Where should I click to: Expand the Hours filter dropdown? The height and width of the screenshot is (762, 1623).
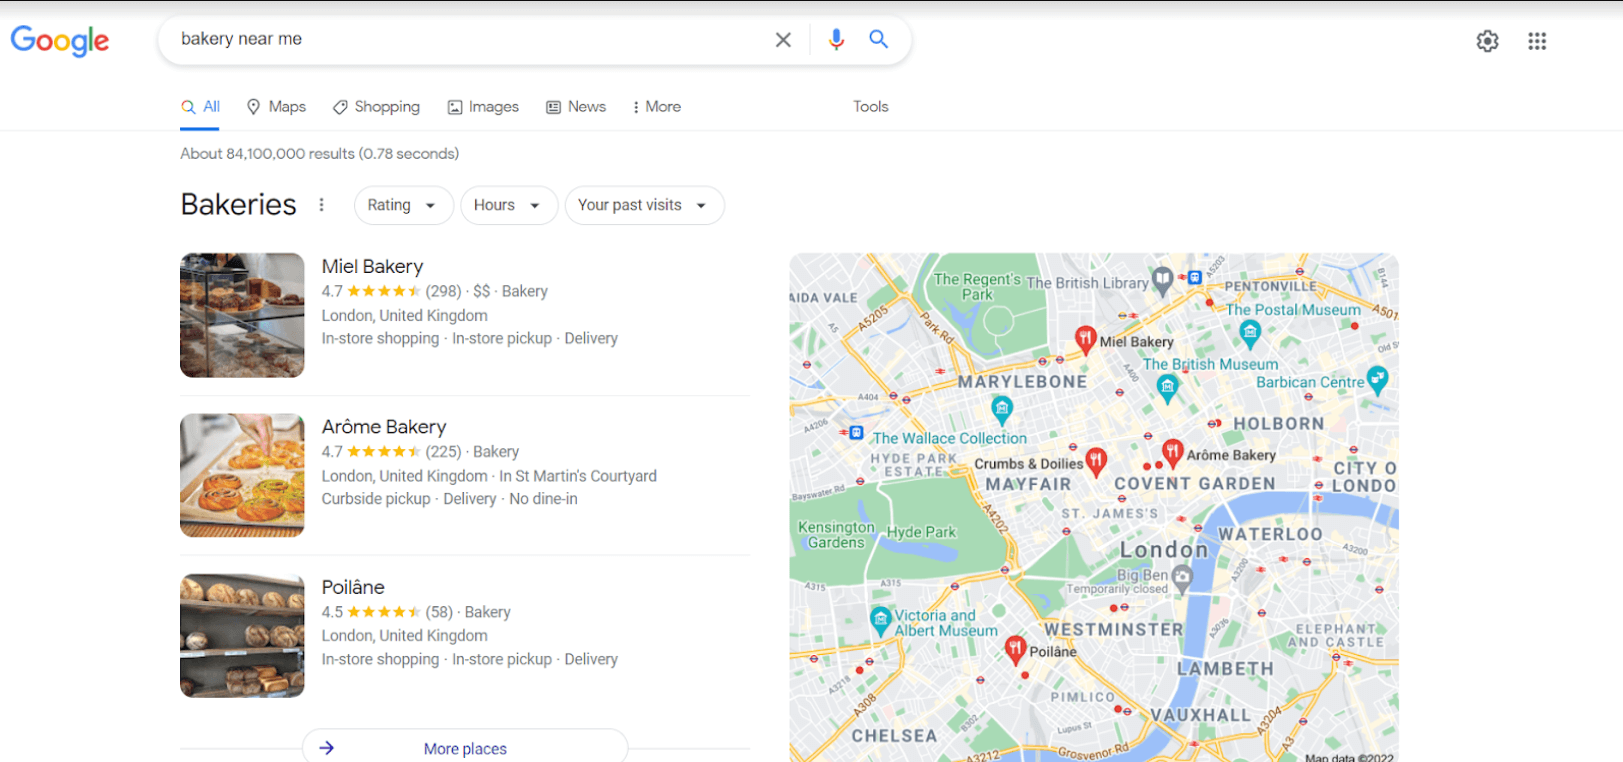click(x=509, y=205)
